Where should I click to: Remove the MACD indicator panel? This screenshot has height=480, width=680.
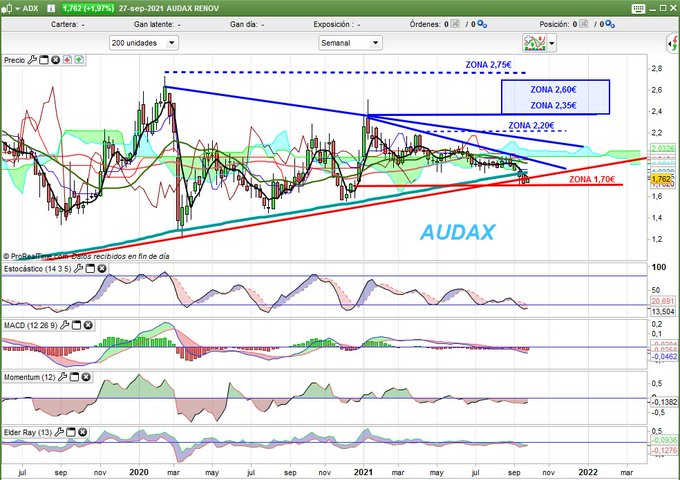tap(88, 325)
